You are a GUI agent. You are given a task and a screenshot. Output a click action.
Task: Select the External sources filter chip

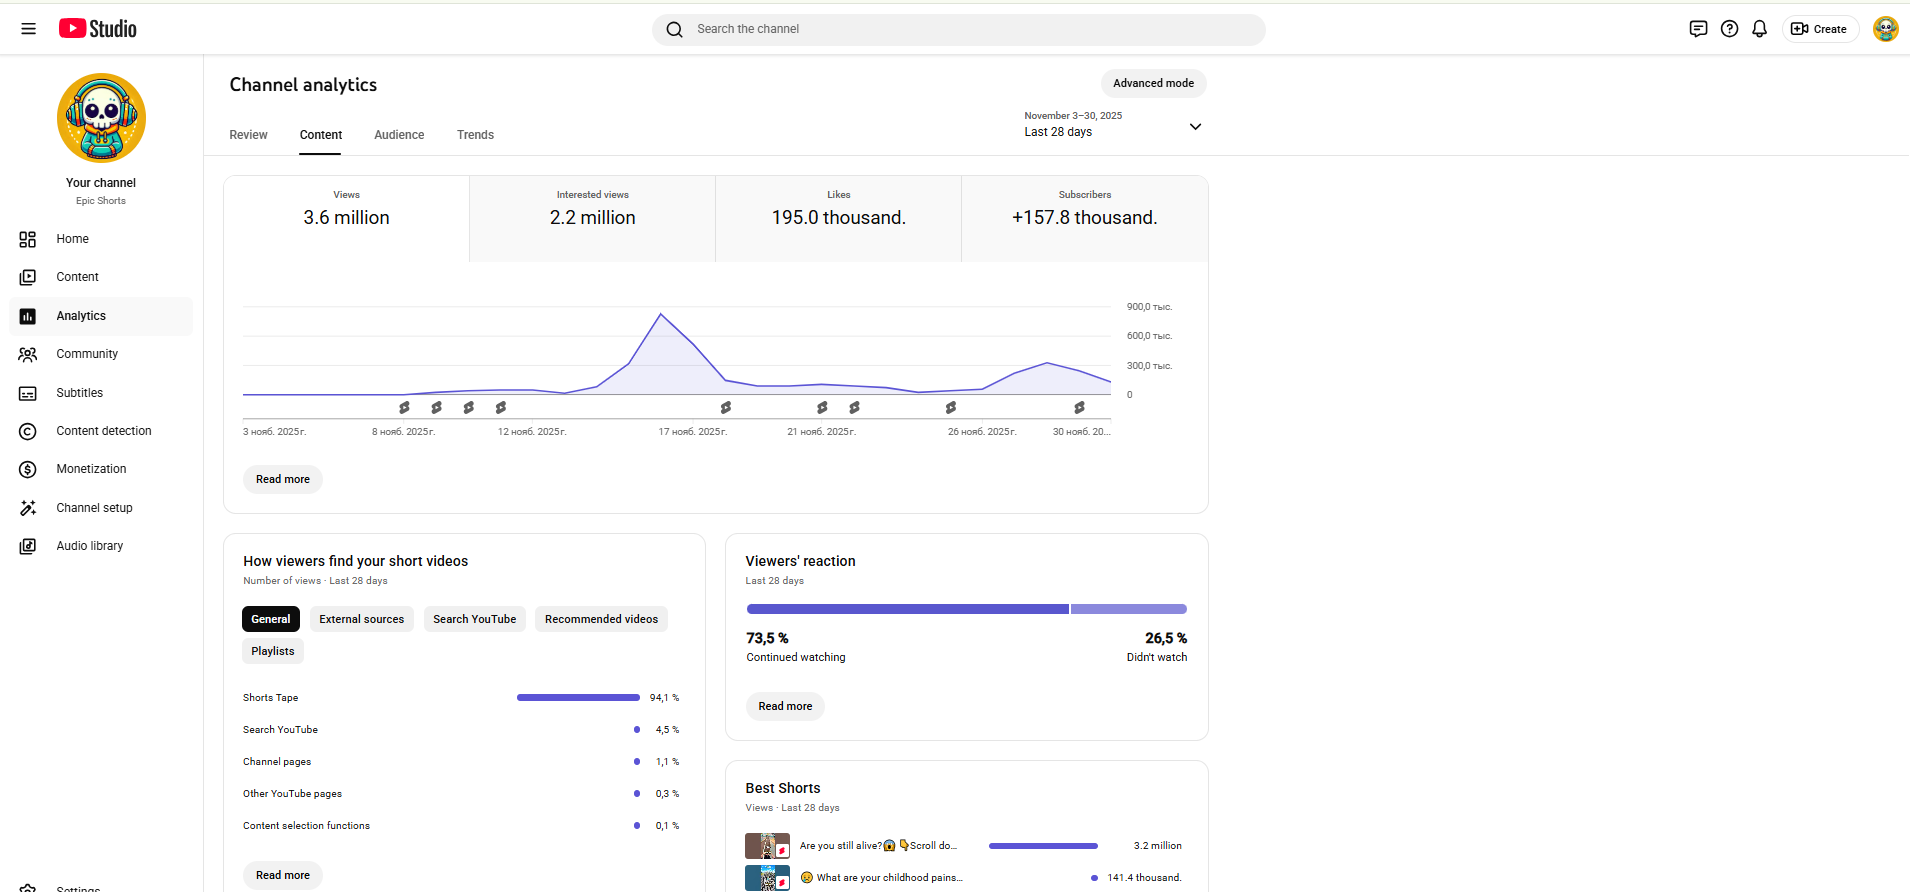361,619
